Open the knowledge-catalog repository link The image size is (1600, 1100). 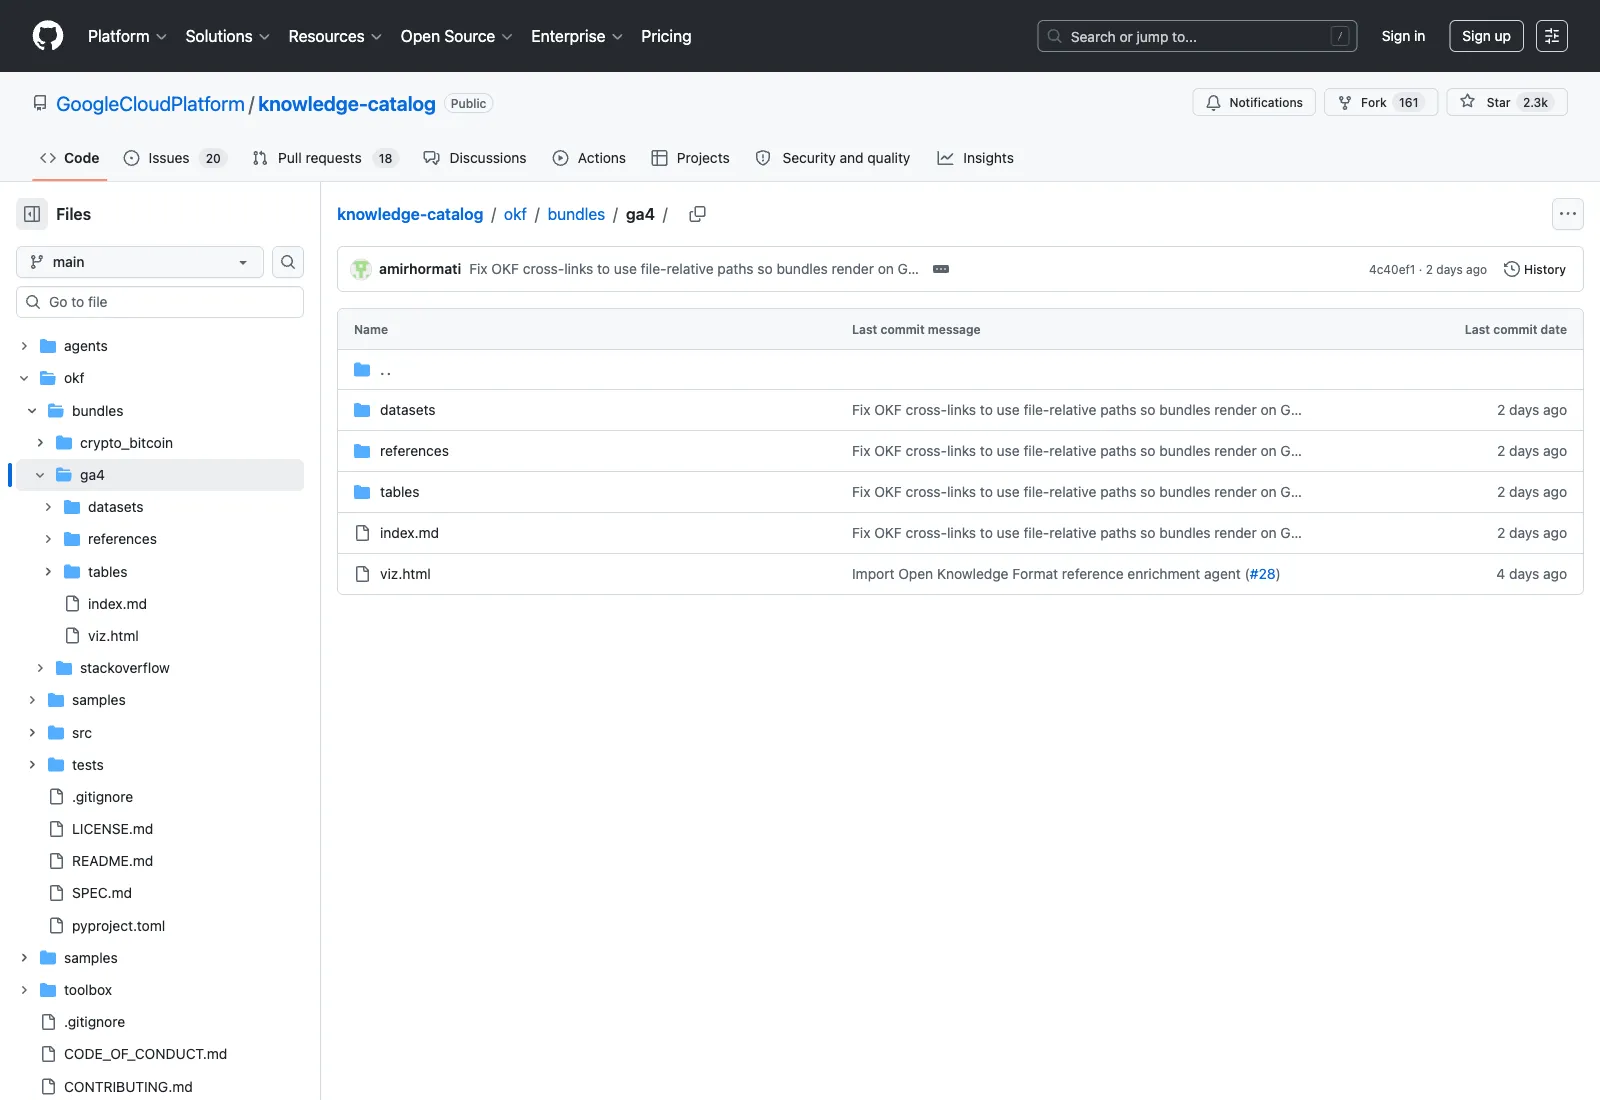click(x=347, y=104)
